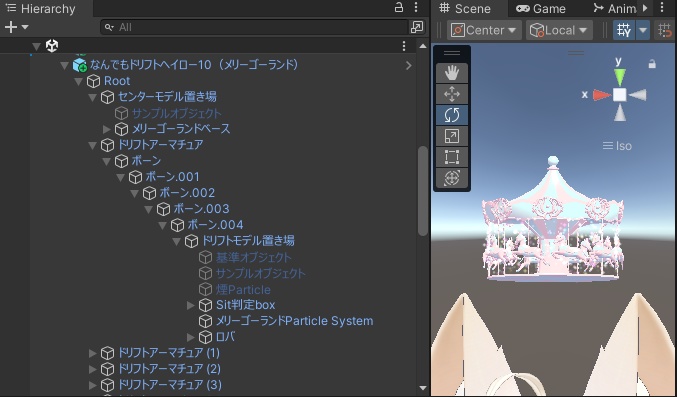Expand the Sit判定box object
This screenshot has width=677, height=397.
(x=190, y=305)
